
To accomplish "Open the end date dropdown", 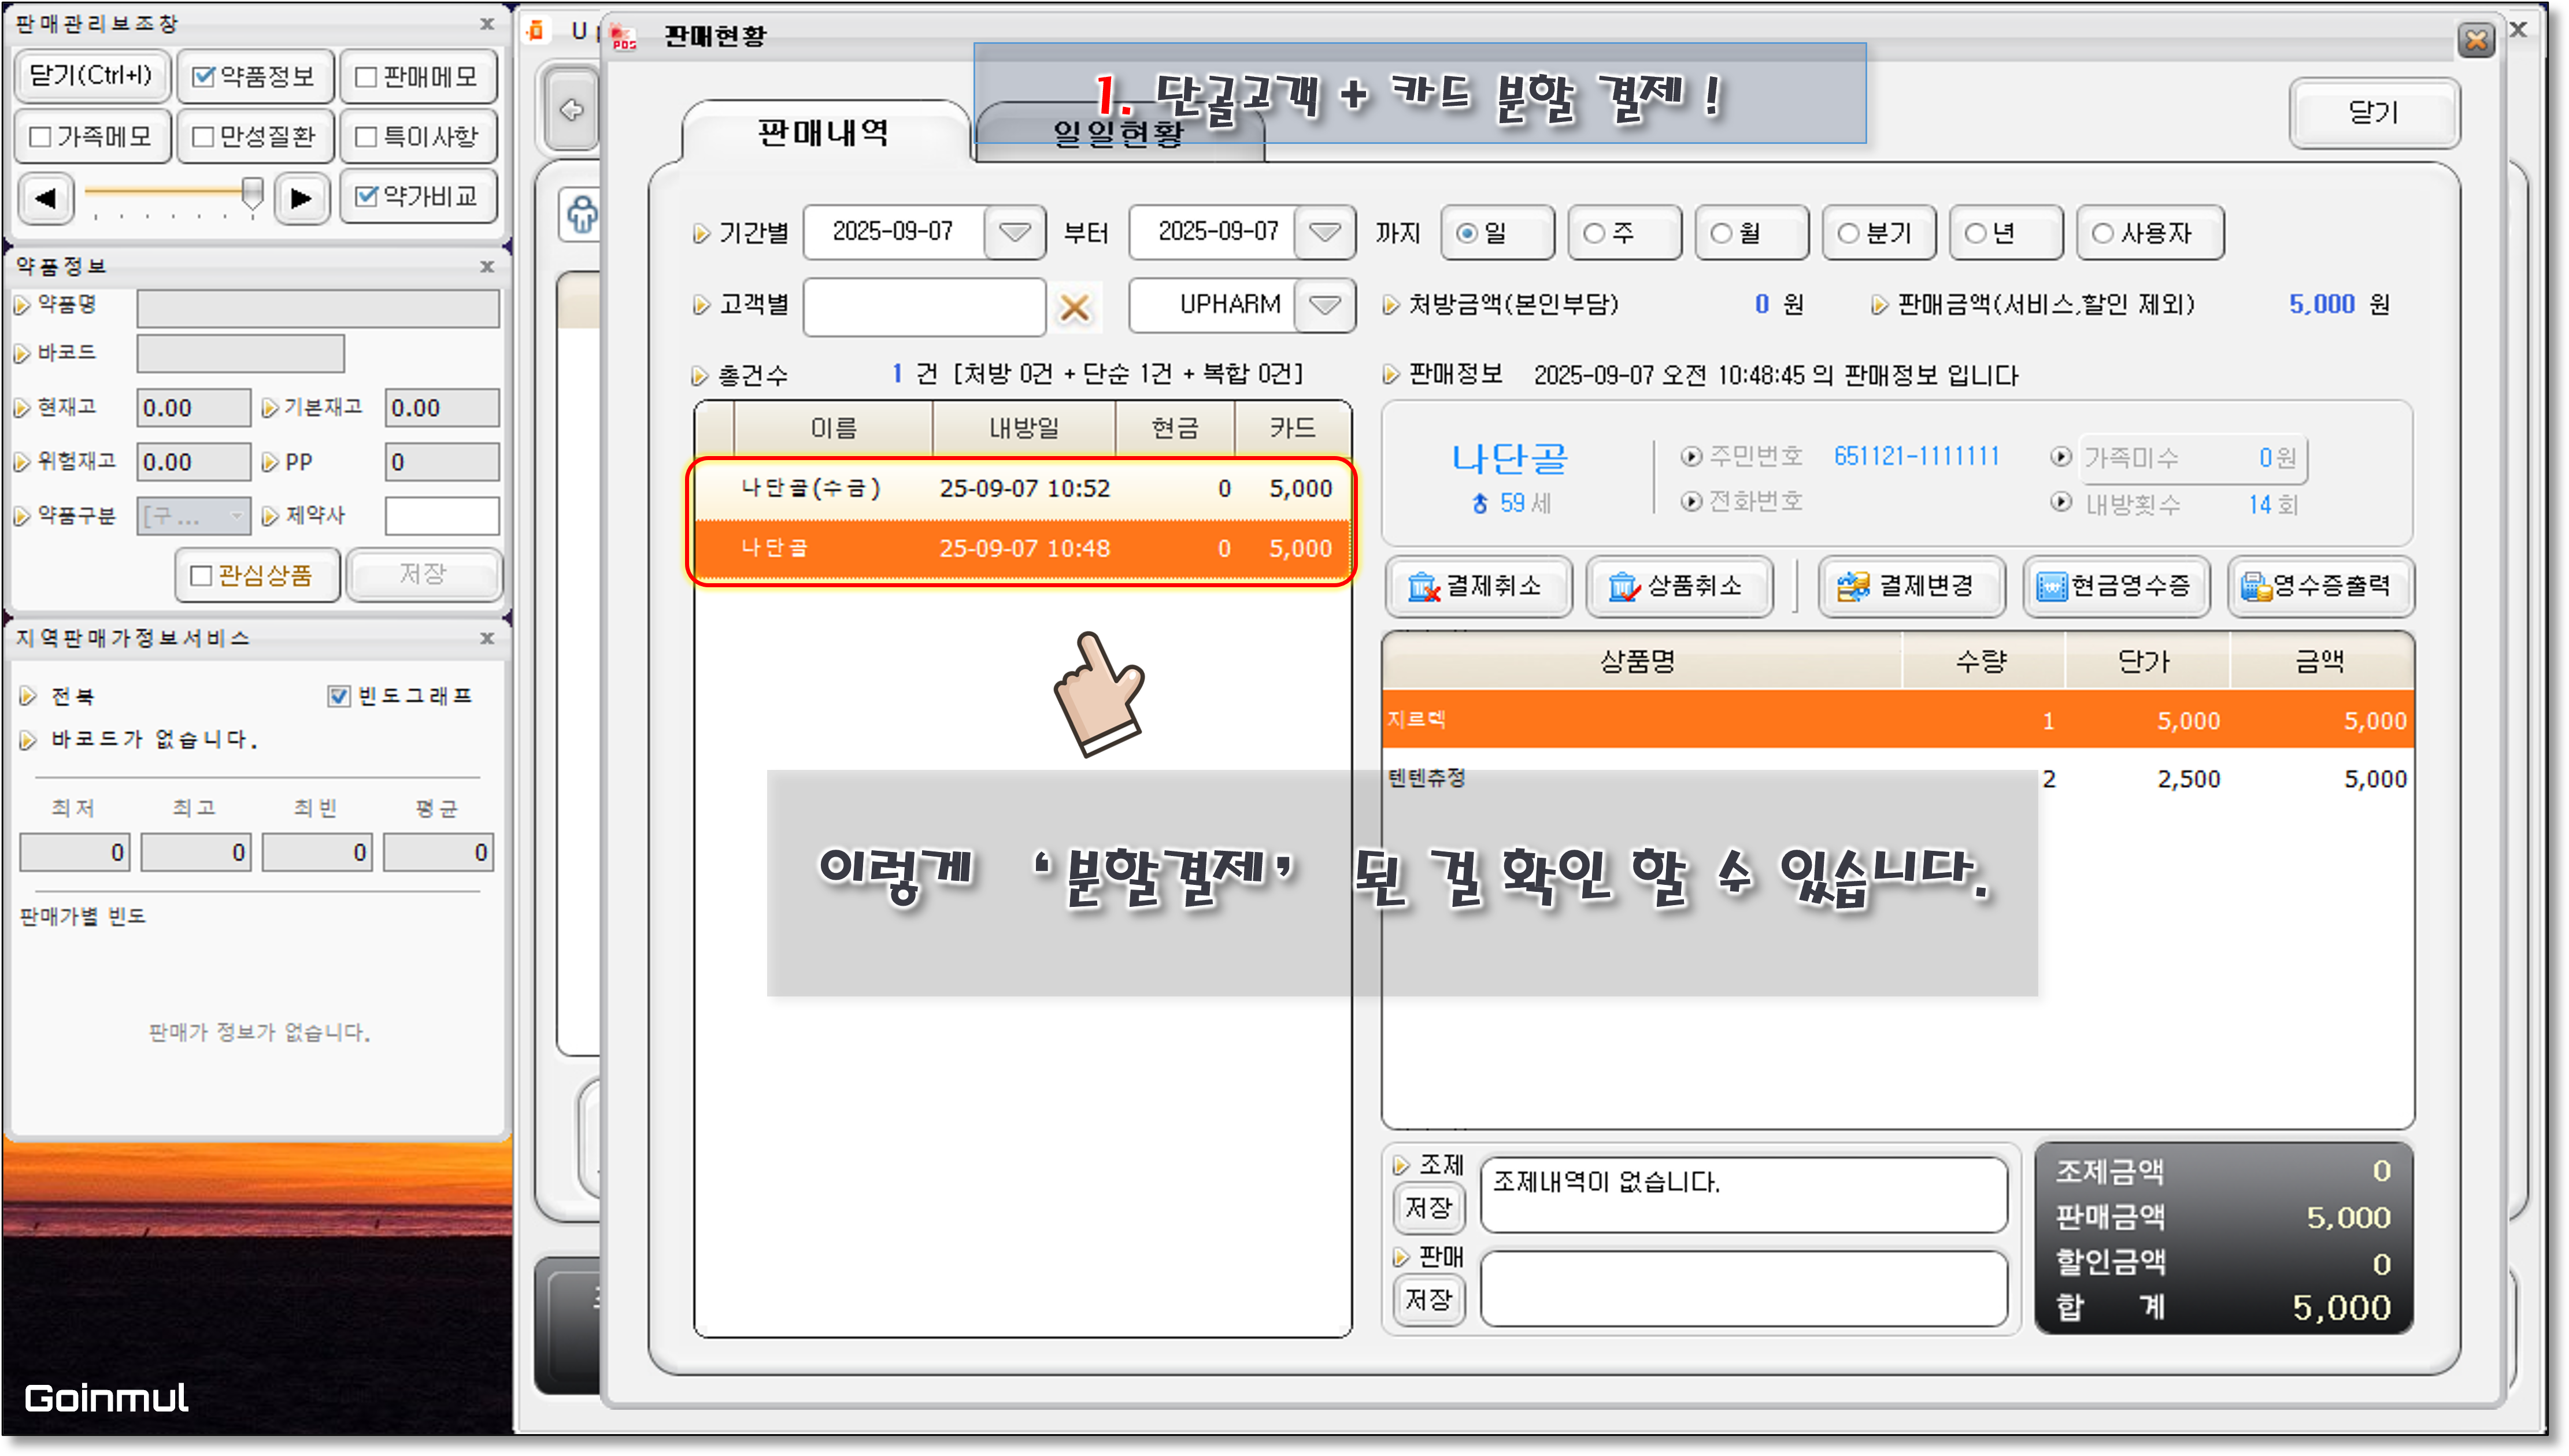I will (1324, 232).
